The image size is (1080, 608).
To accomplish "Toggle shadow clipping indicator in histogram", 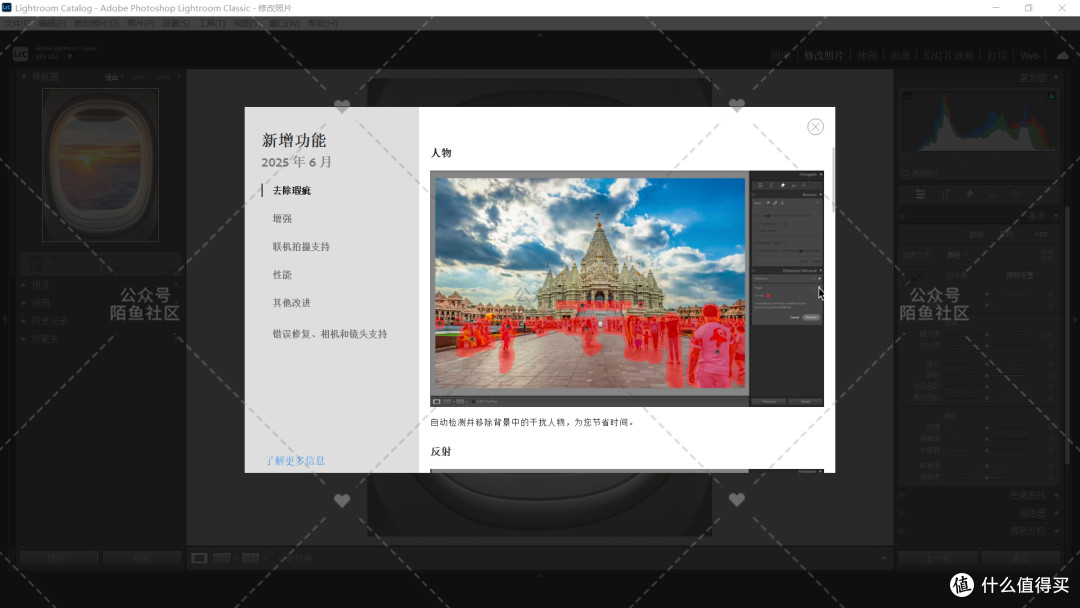I will coord(907,96).
